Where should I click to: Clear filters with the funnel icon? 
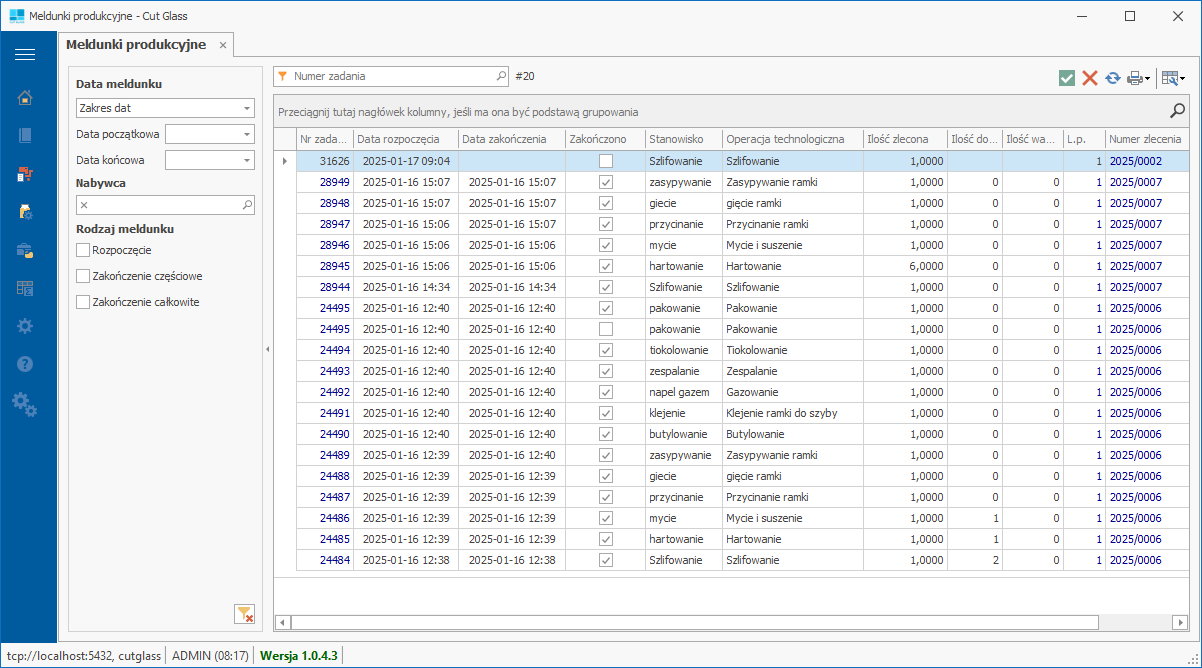(244, 614)
